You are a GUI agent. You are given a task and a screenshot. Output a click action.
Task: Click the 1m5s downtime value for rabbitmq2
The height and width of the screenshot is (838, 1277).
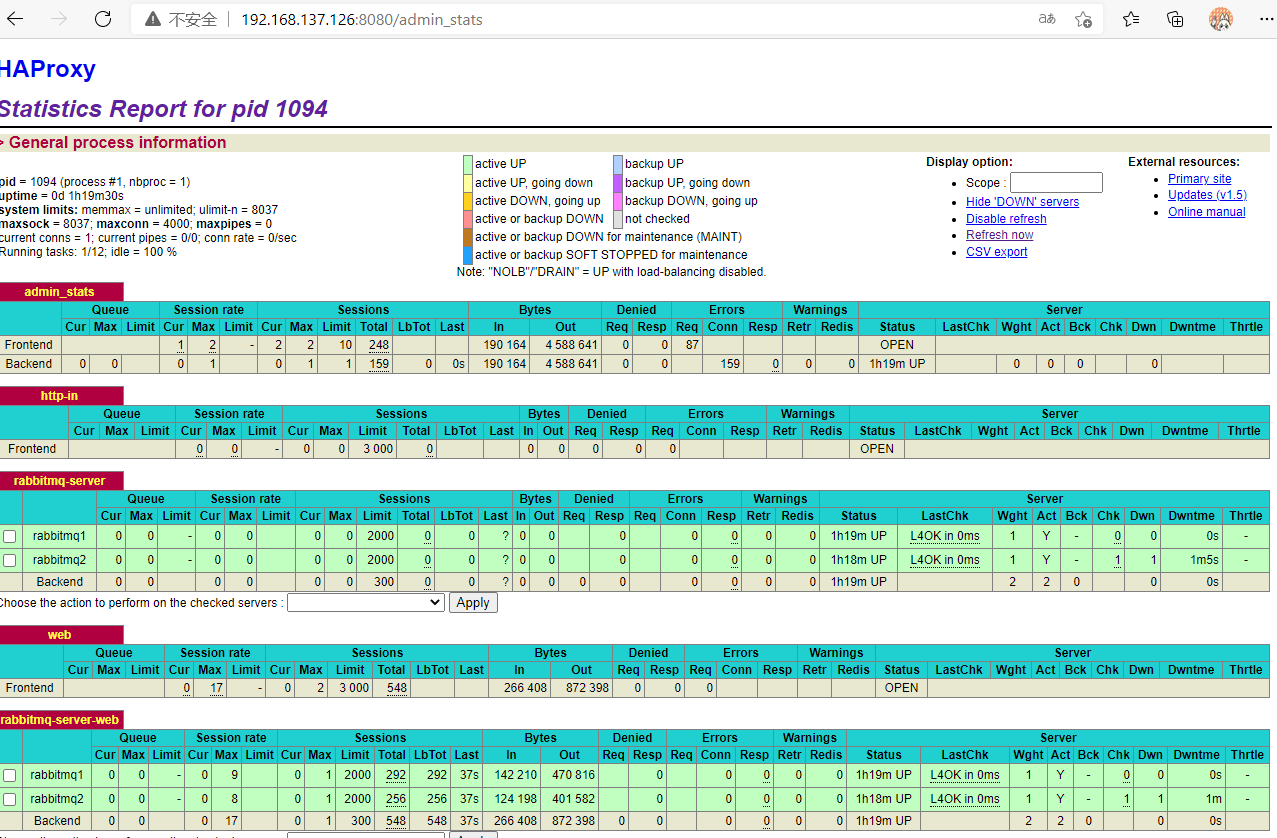[1204, 560]
